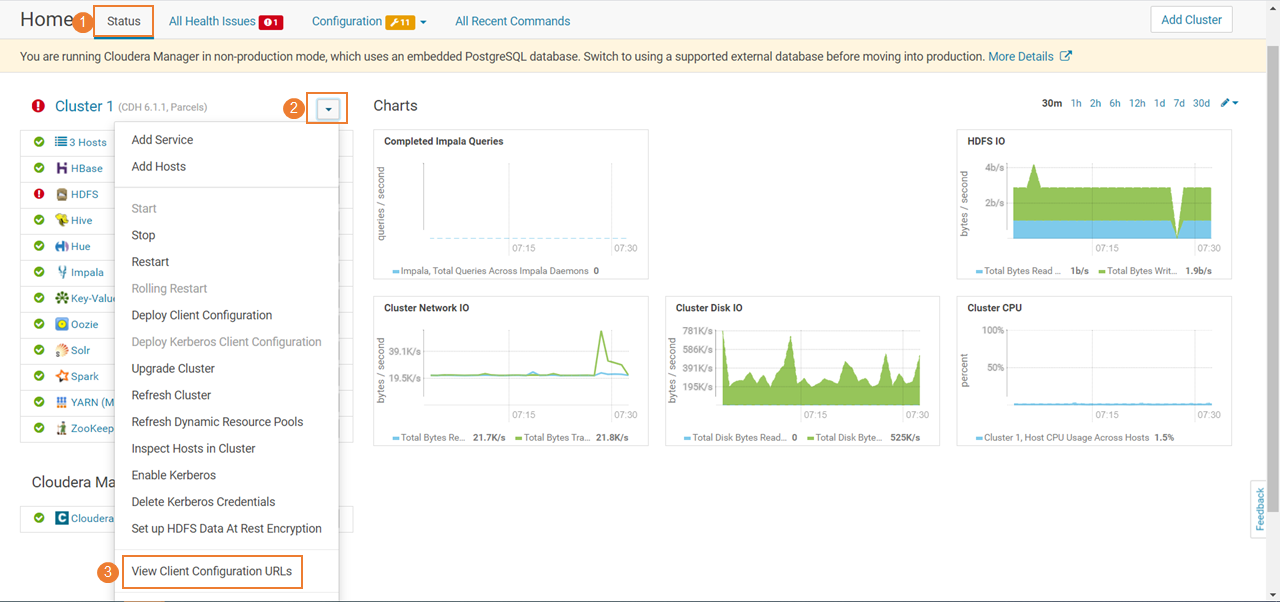Click the Impala service icon
This screenshot has height=602, width=1280.
pos(62,272)
